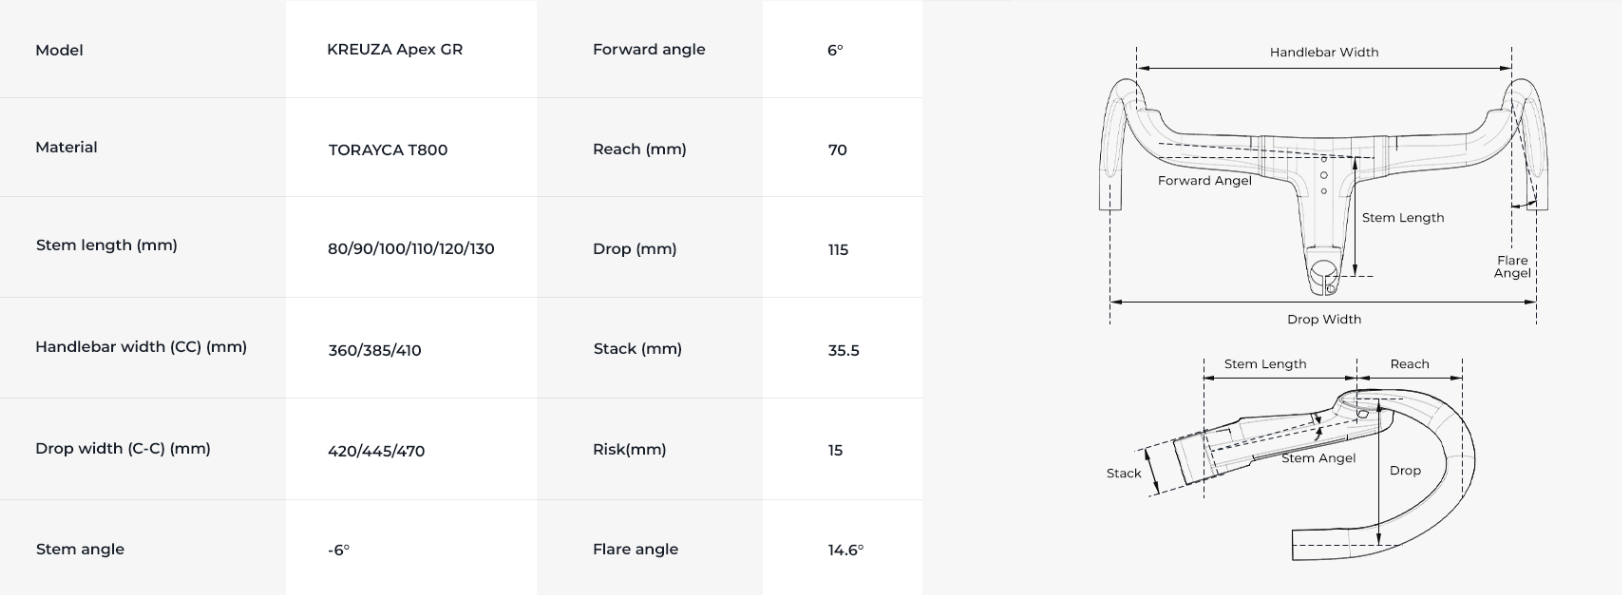This screenshot has height=595, width=1622.
Task: Click the Drop value 115
Action: (x=837, y=250)
